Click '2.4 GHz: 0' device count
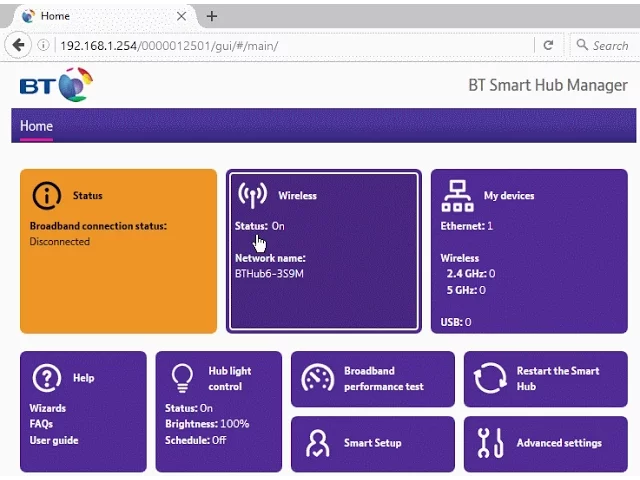 click(x=471, y=273)
